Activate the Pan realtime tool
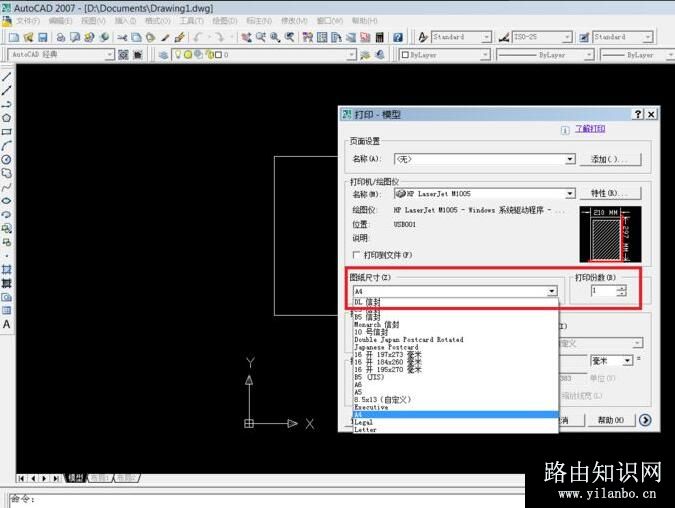This screenshot has height=508, width=675. point(246,37)
